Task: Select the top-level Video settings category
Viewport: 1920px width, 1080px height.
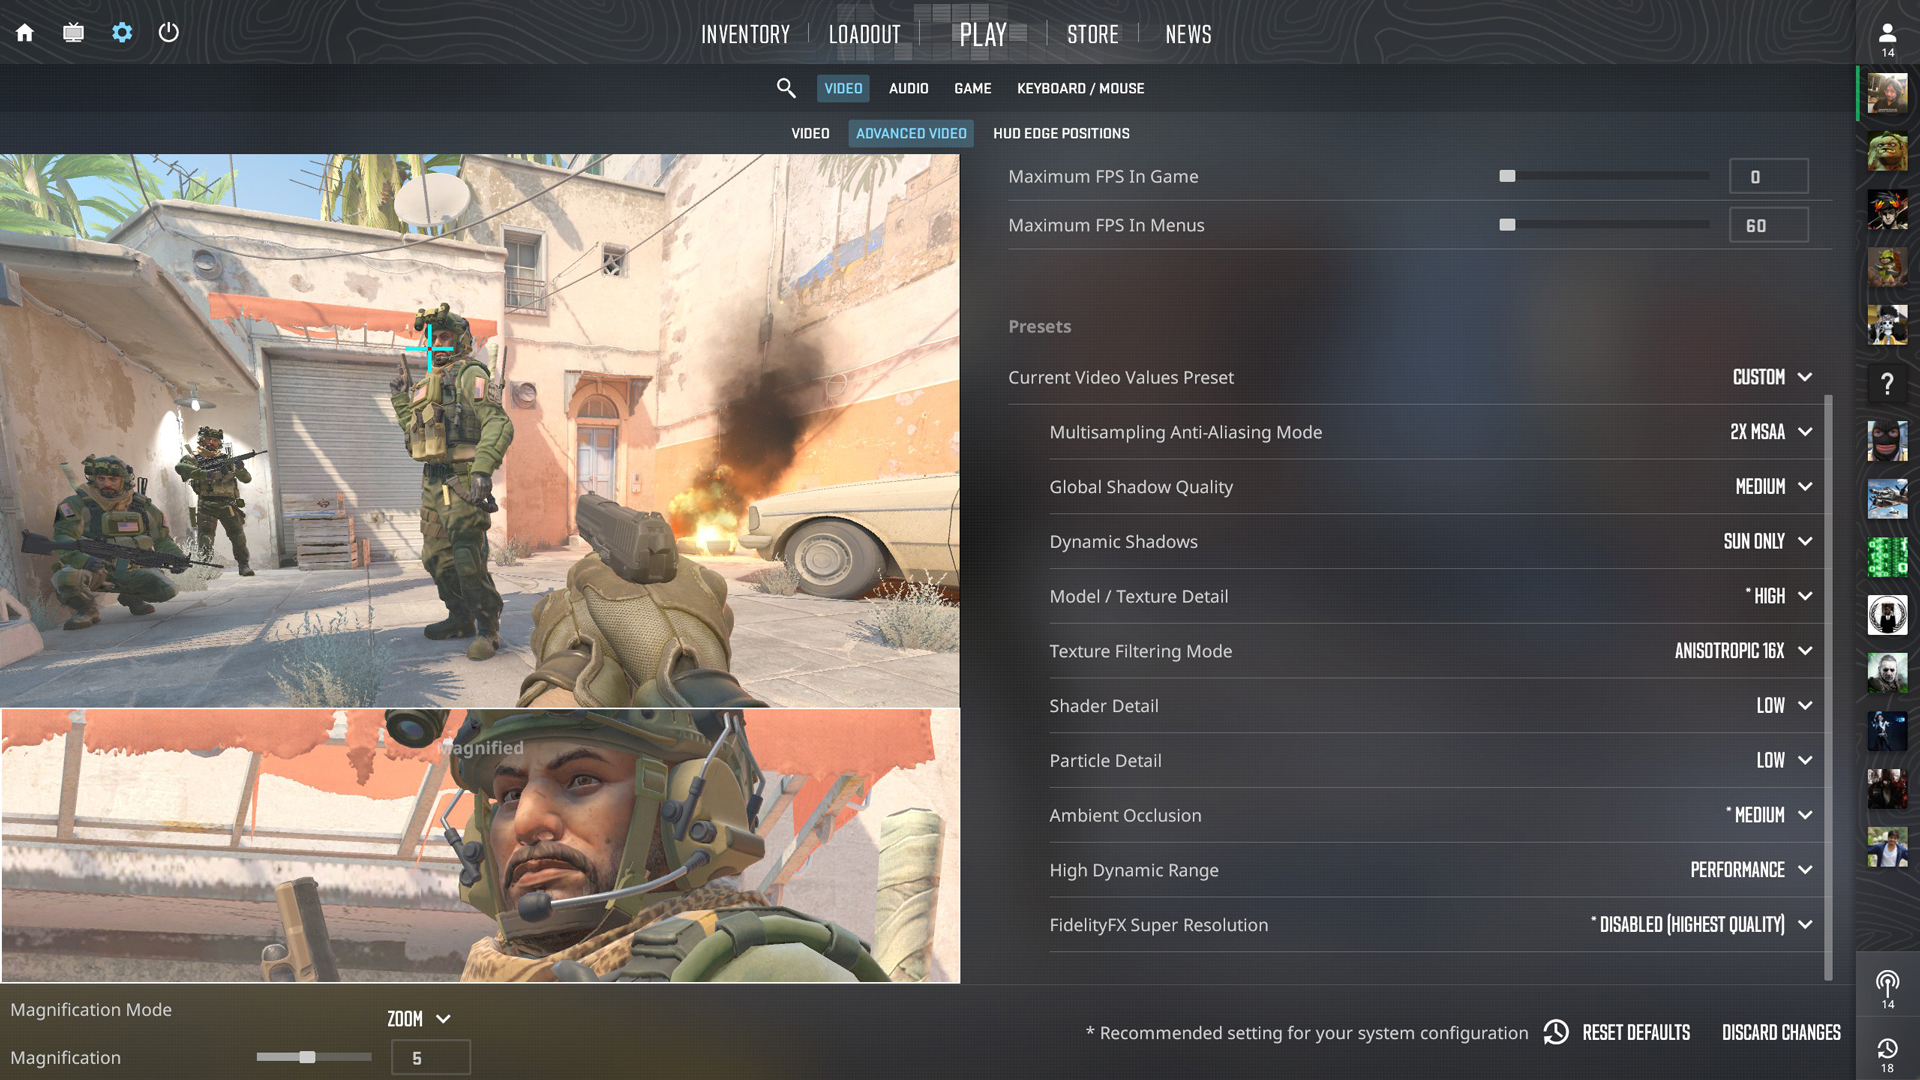Action: [x=843, y=88]
